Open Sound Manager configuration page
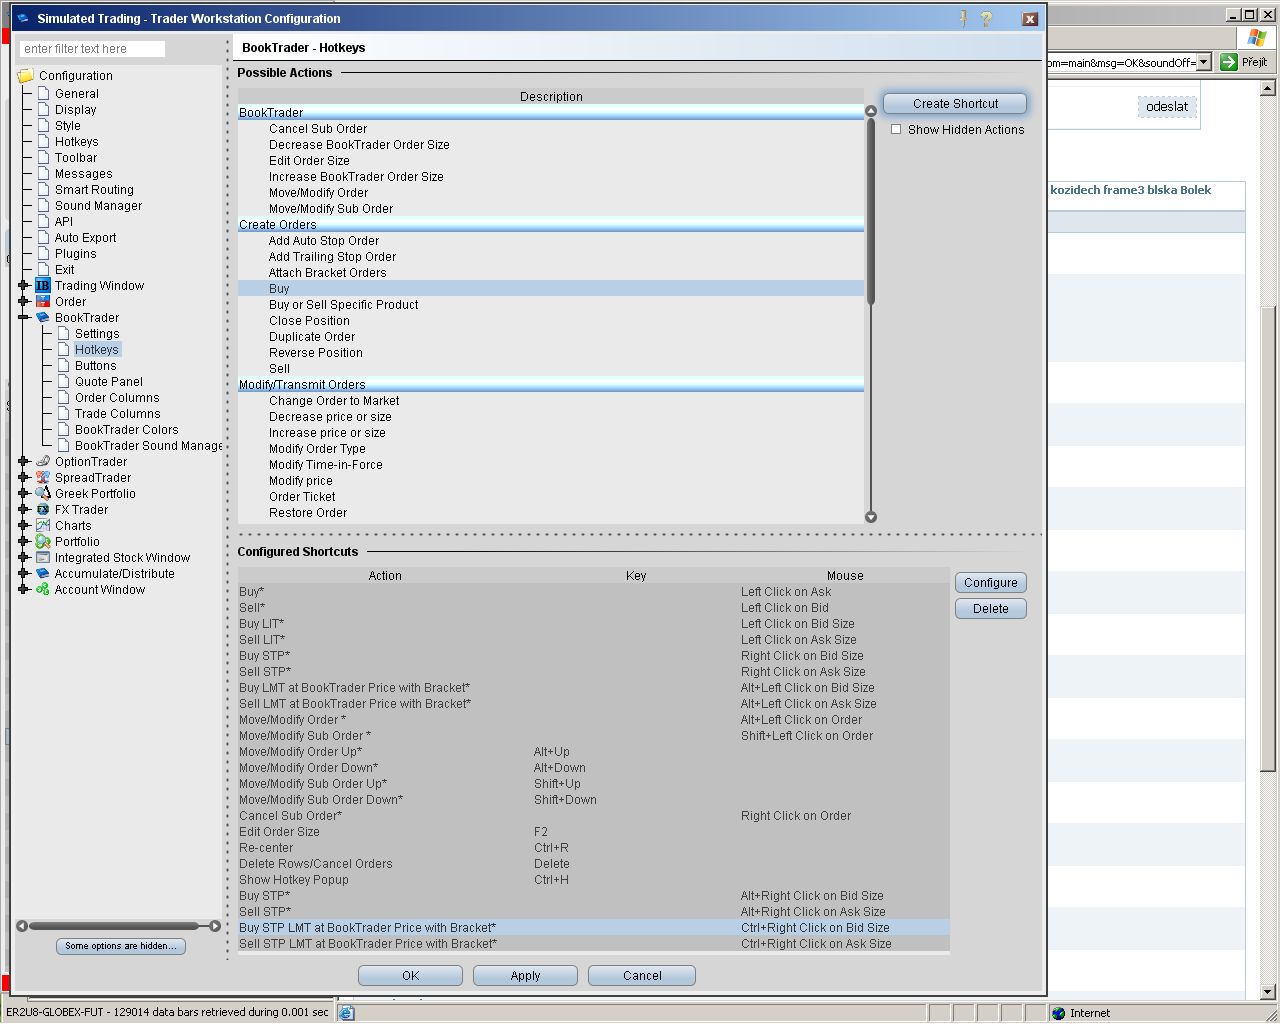The width and height of the screenshot is (1280, 1024). point(98,206)
